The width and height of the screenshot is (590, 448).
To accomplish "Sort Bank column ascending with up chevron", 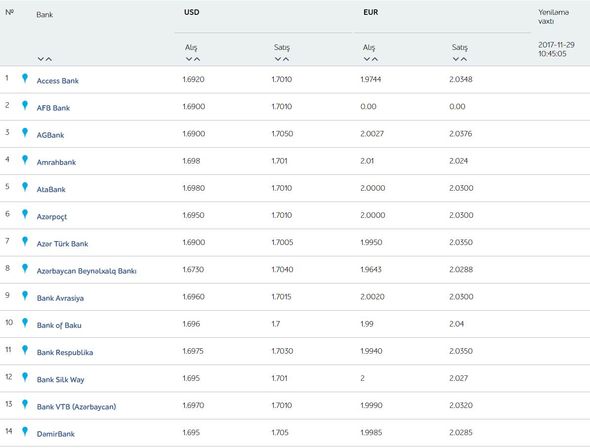I will click(49, 59).
